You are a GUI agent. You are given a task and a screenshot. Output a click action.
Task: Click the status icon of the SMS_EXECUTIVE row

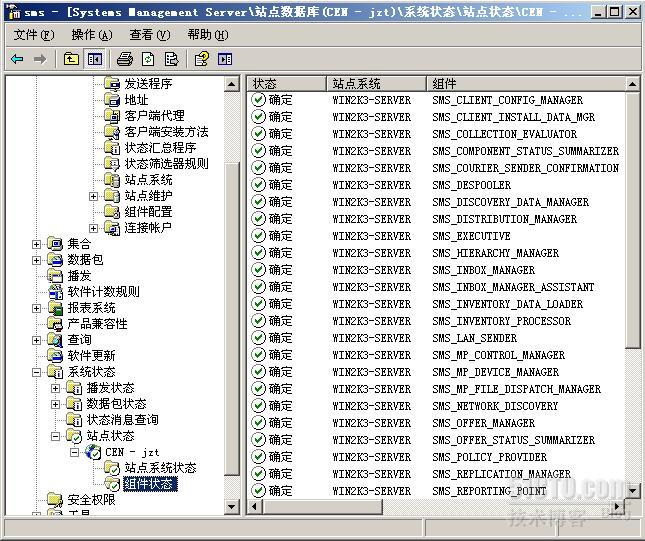(258, 236)
